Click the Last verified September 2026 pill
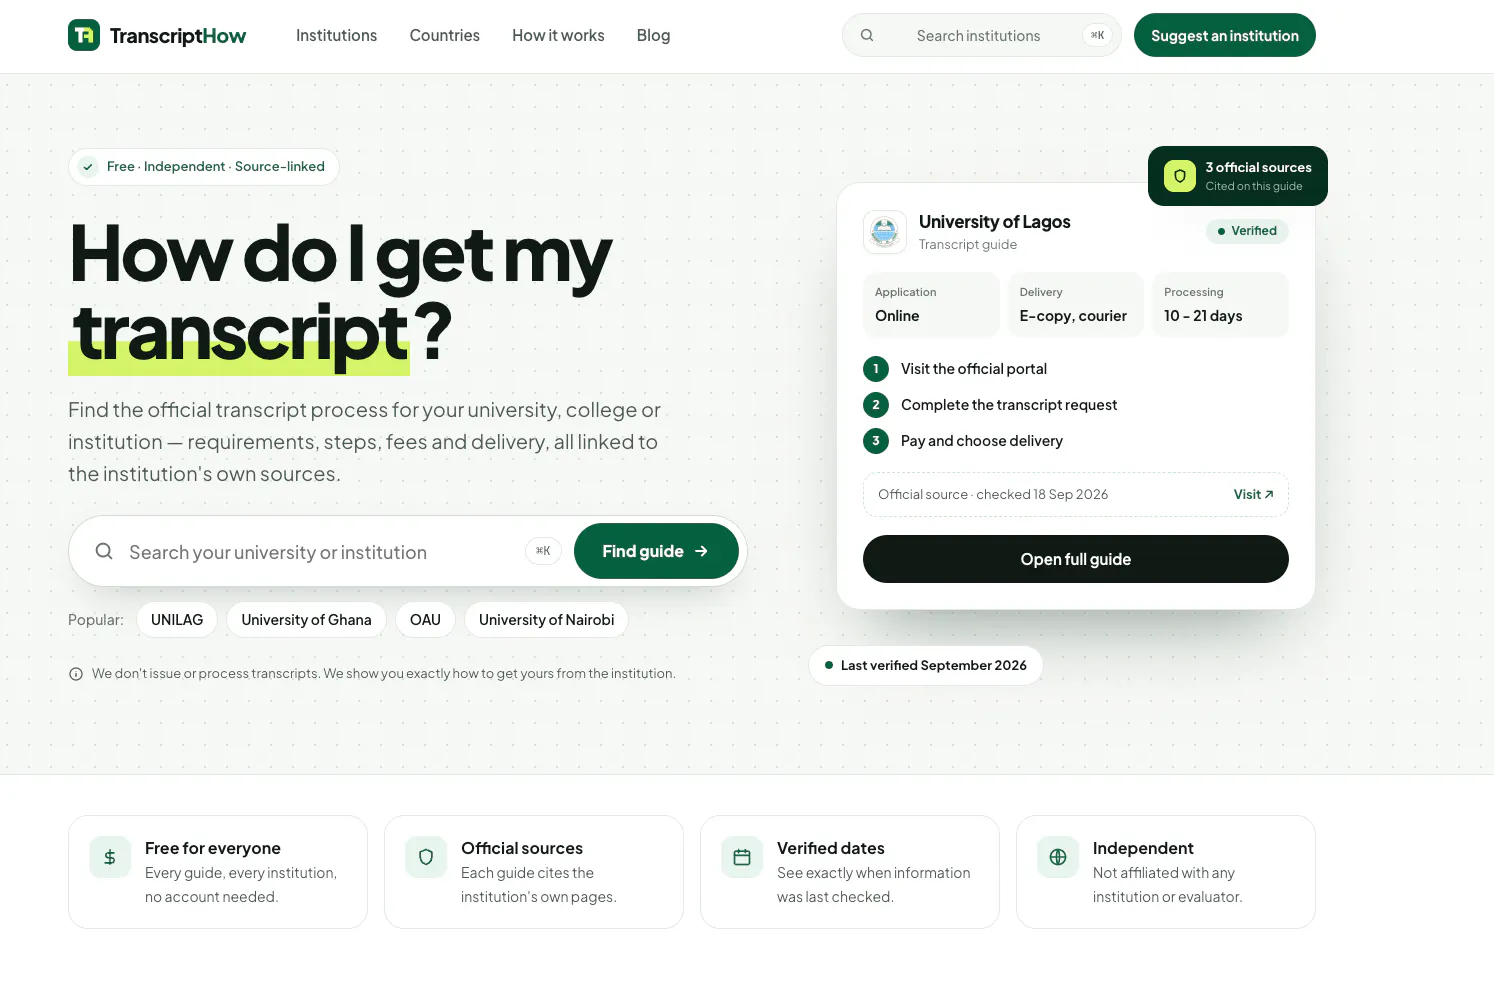This screenshot has width=1494, height=988. coord(926,666)
